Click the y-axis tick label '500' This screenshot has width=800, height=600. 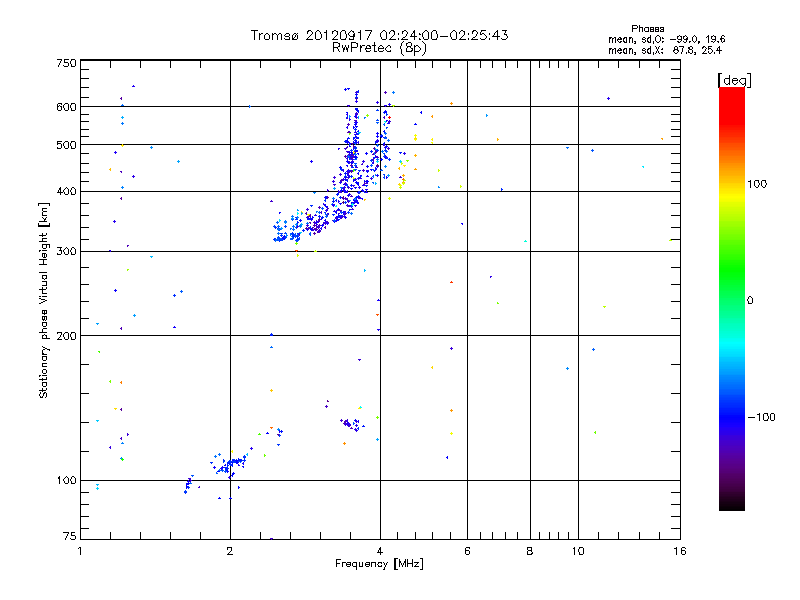point(66,145)
